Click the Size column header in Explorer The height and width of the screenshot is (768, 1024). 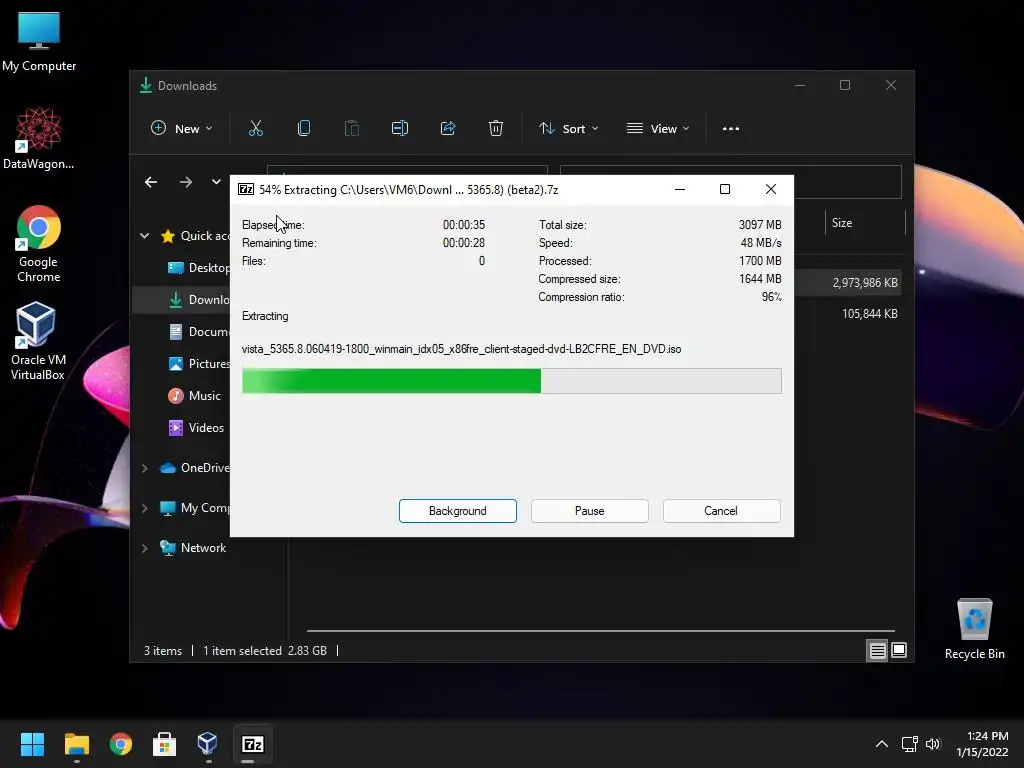842,223
